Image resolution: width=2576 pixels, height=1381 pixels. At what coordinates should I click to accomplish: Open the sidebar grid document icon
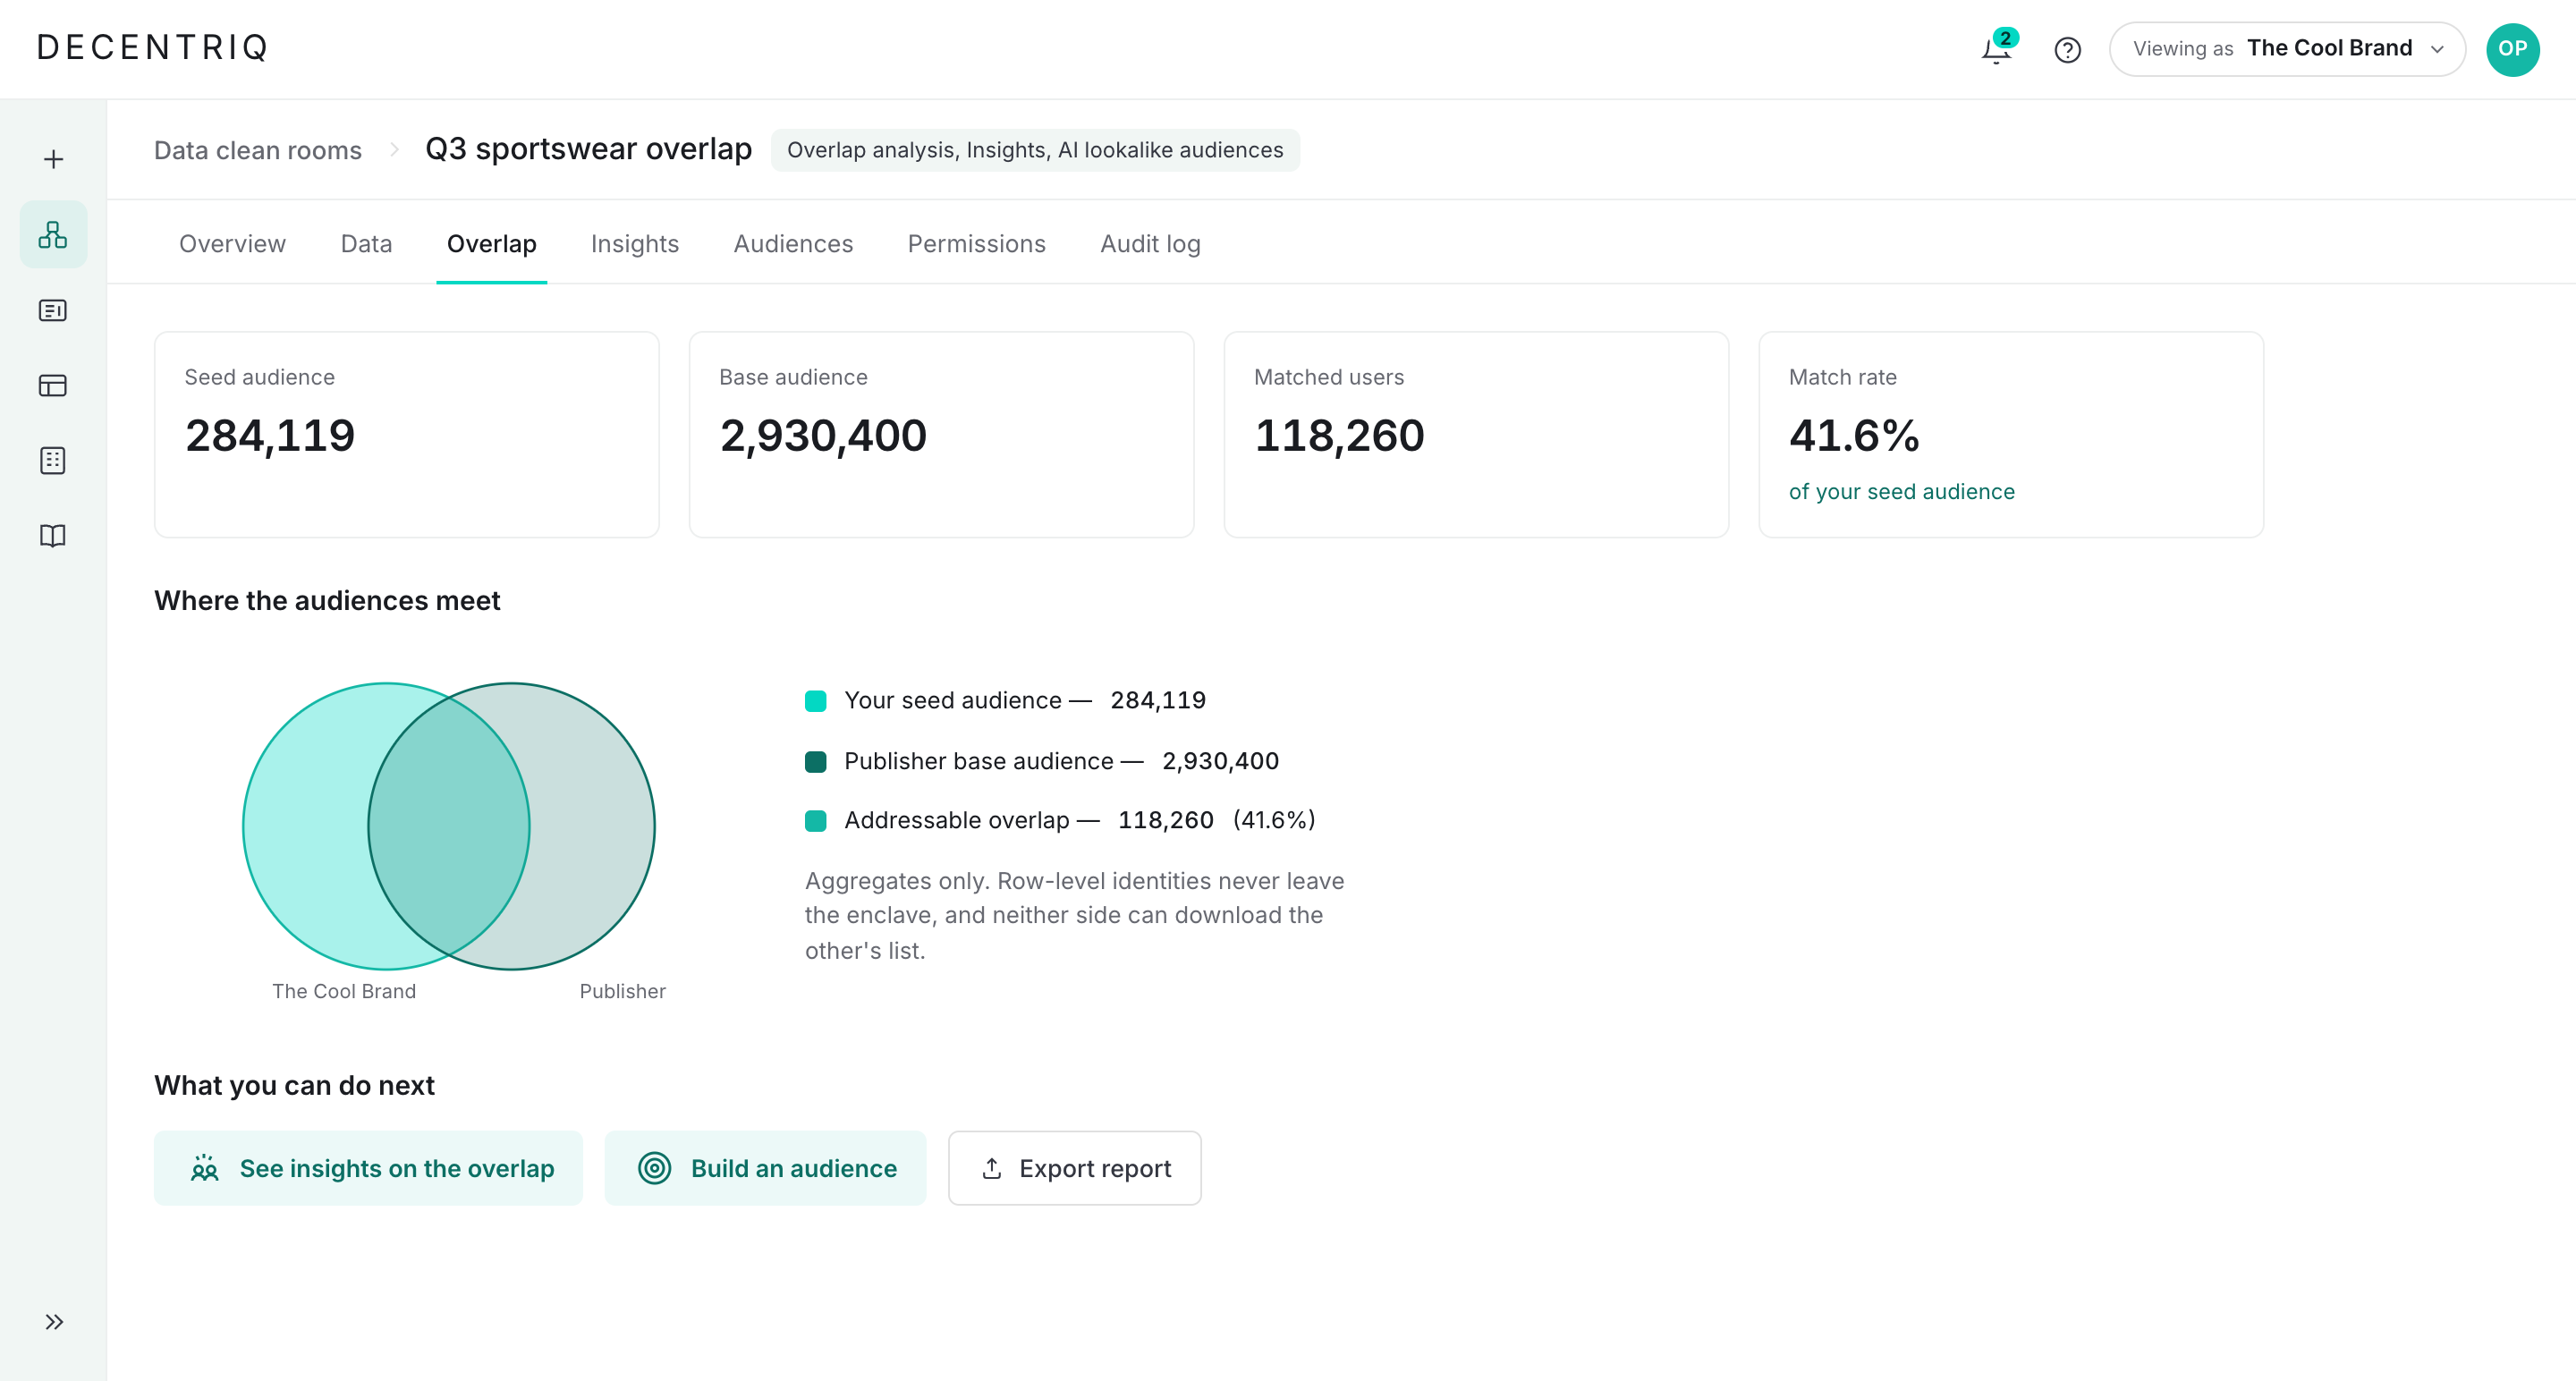[x=53, y=460]
